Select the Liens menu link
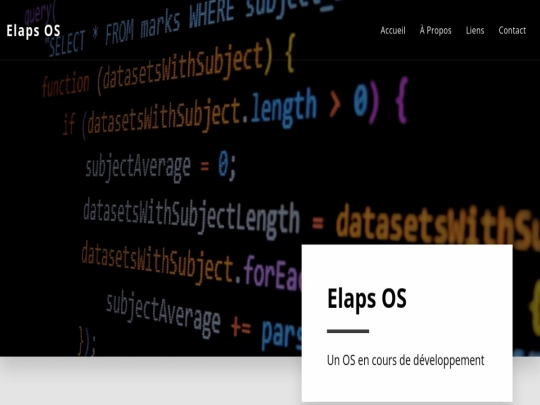Screen dimensions: 540x405 (x=475, y=31)
